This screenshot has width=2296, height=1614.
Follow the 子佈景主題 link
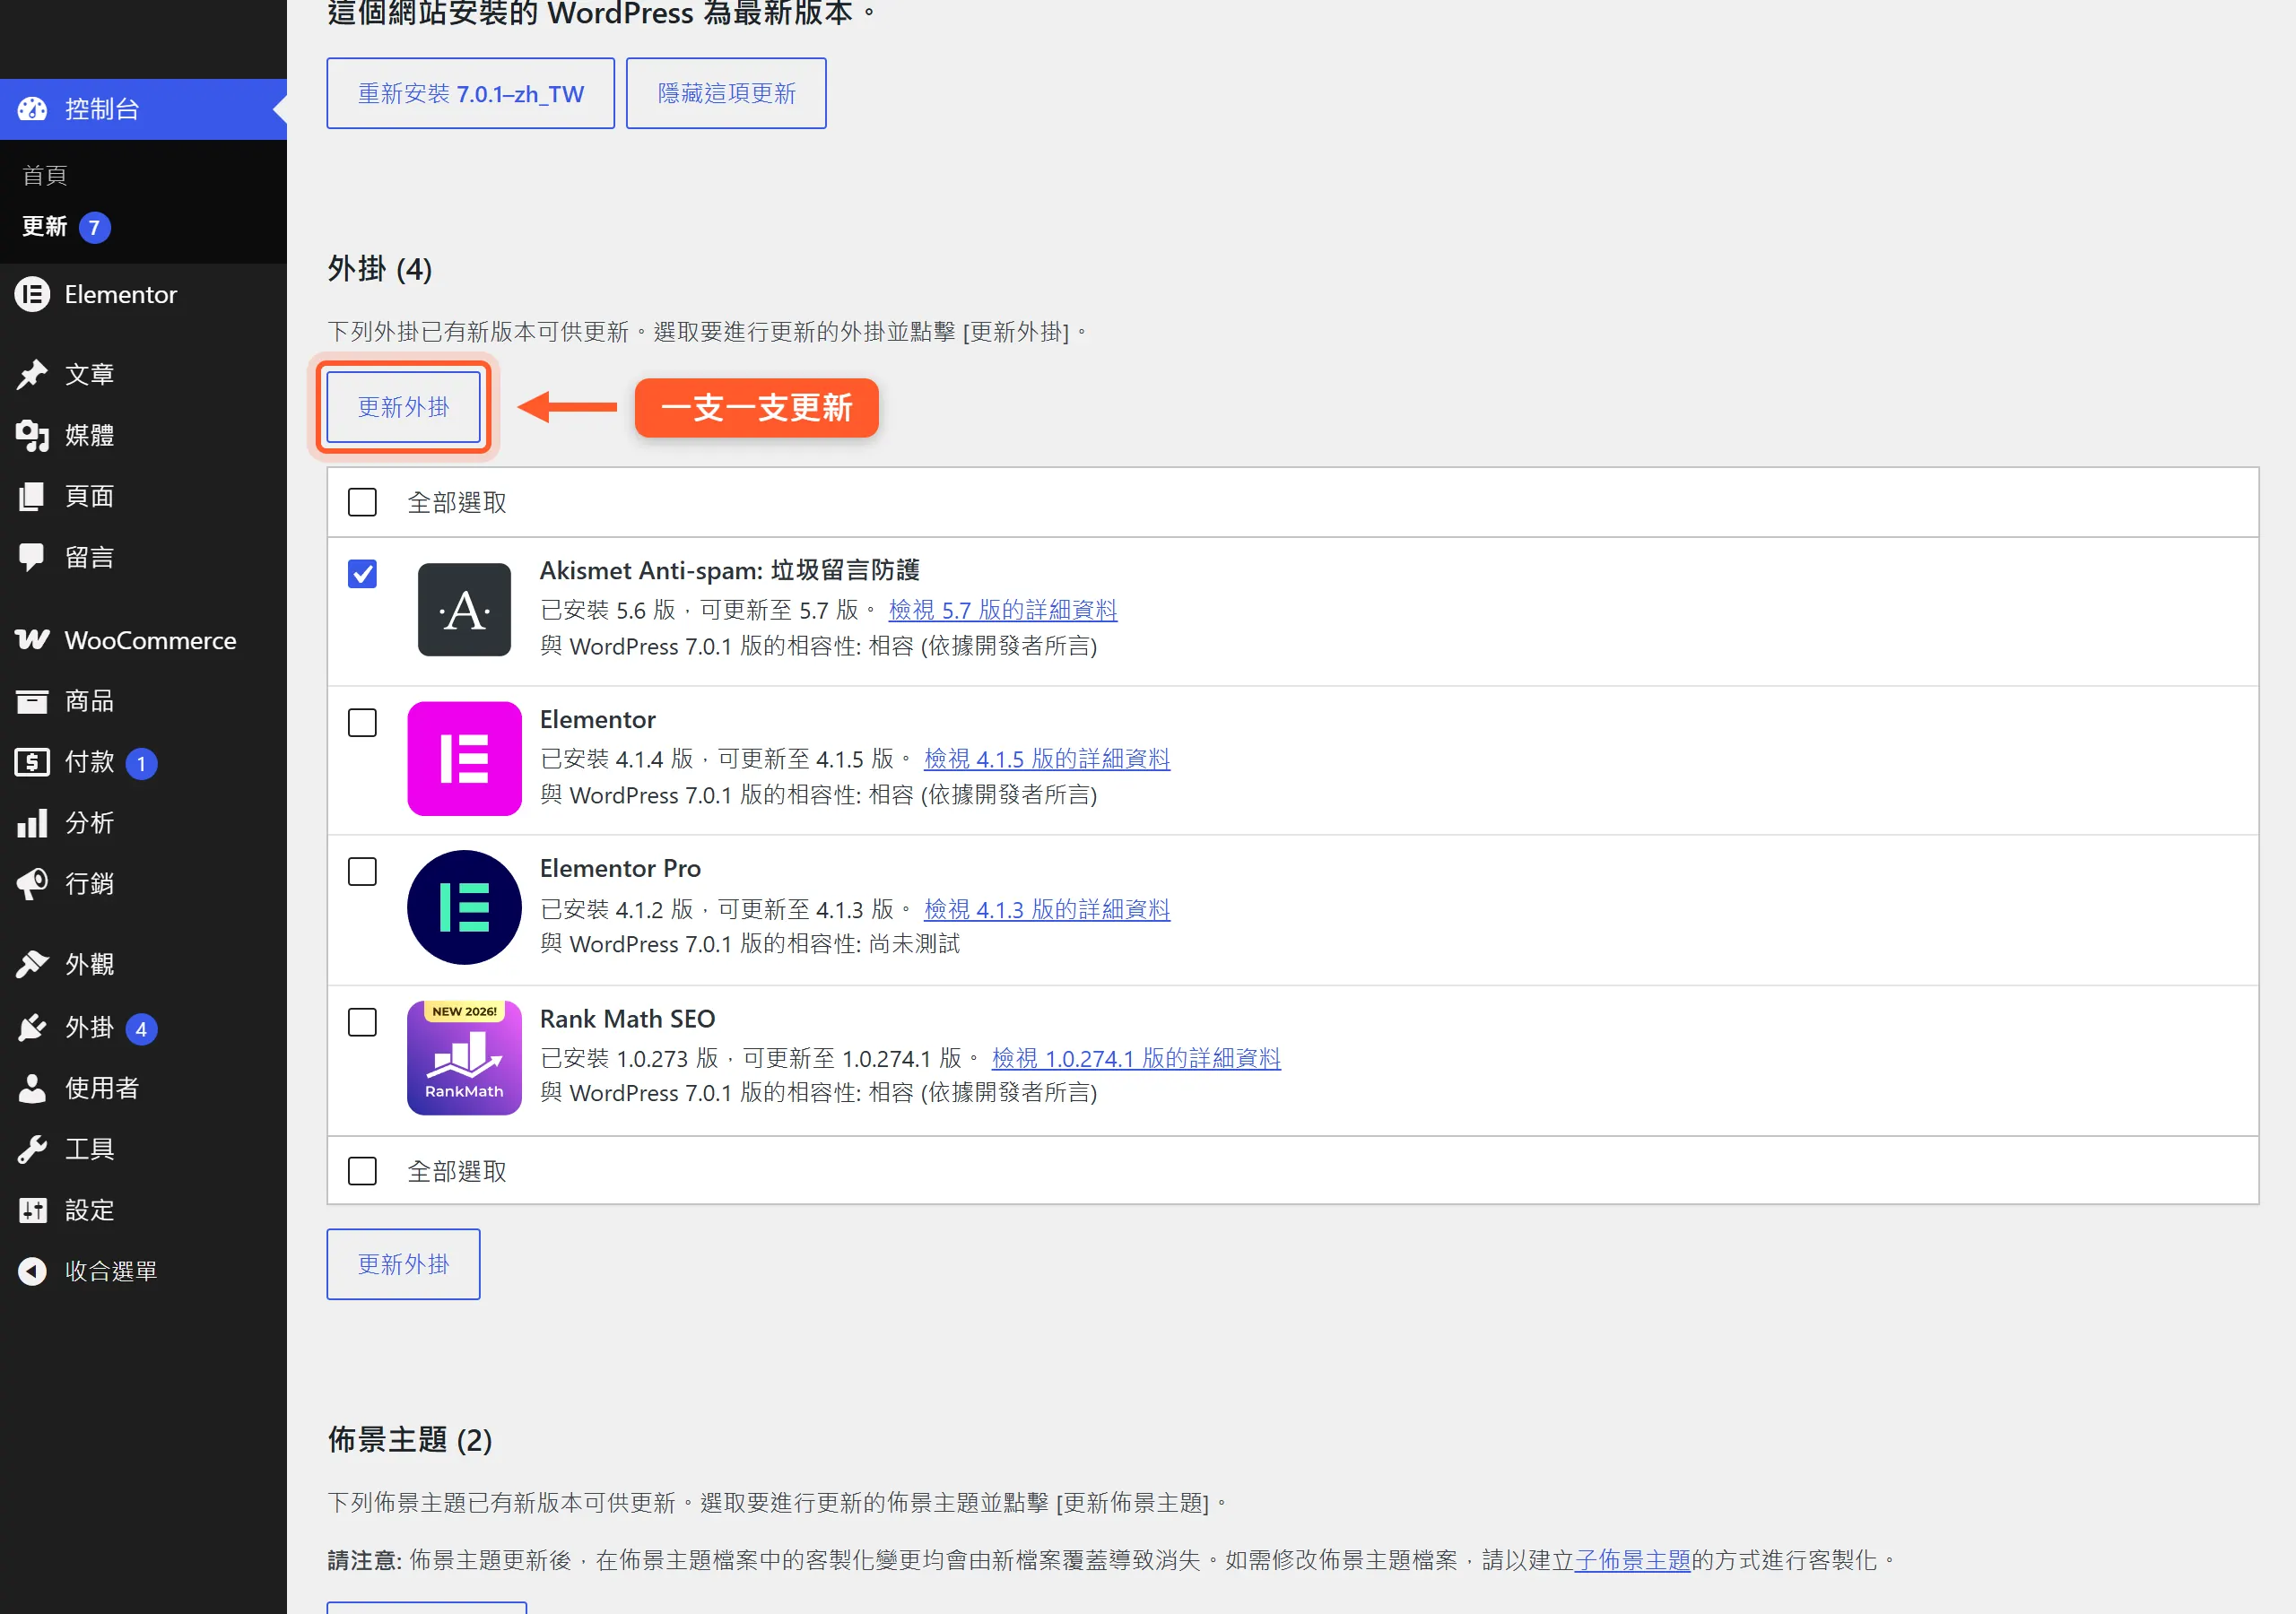1632,1560
